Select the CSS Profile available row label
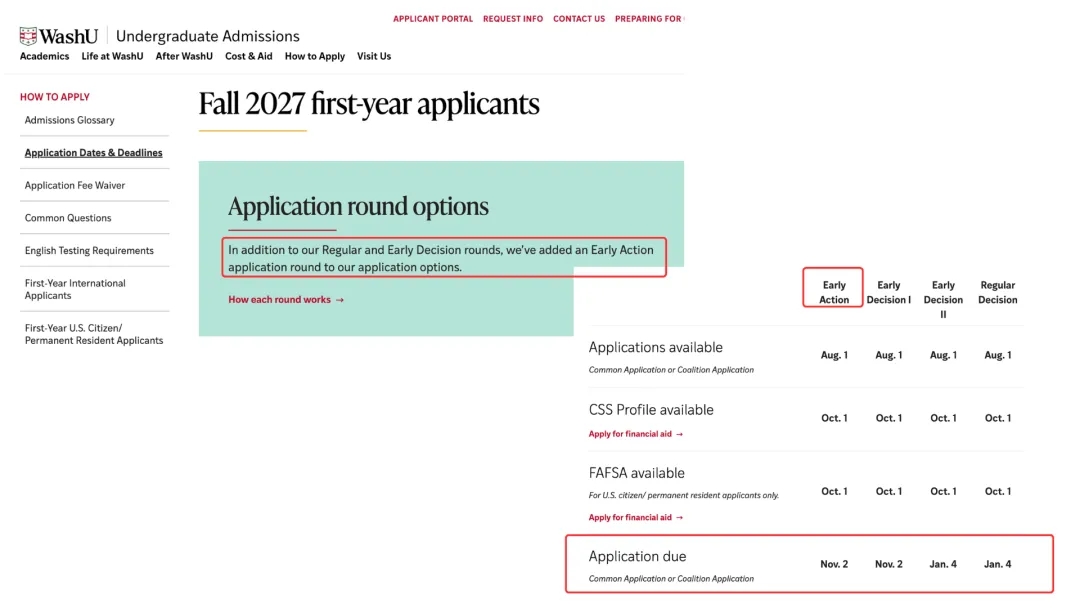The width and height of the screenshot is (1080, 608). (x=651, y=410)
